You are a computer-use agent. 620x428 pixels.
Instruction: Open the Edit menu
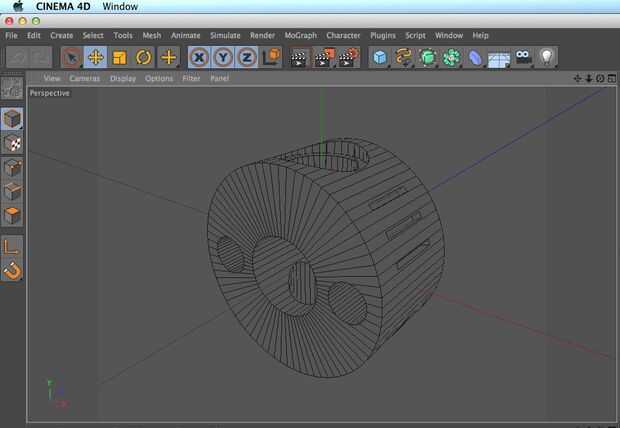pos(34,36)
